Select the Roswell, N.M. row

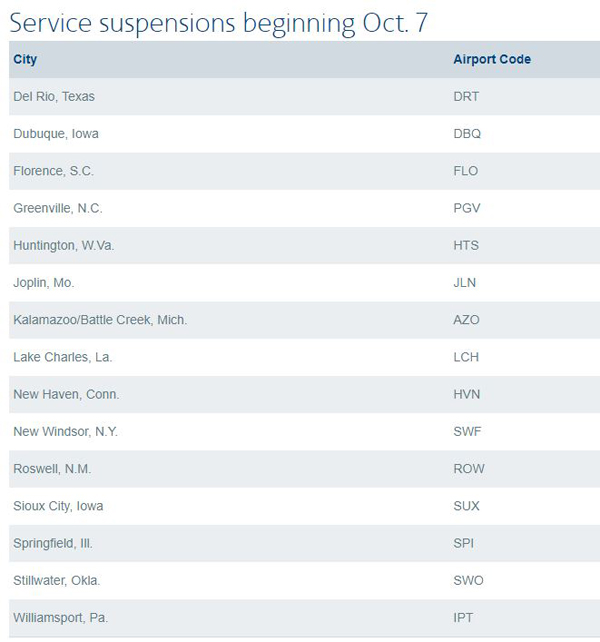304,469
